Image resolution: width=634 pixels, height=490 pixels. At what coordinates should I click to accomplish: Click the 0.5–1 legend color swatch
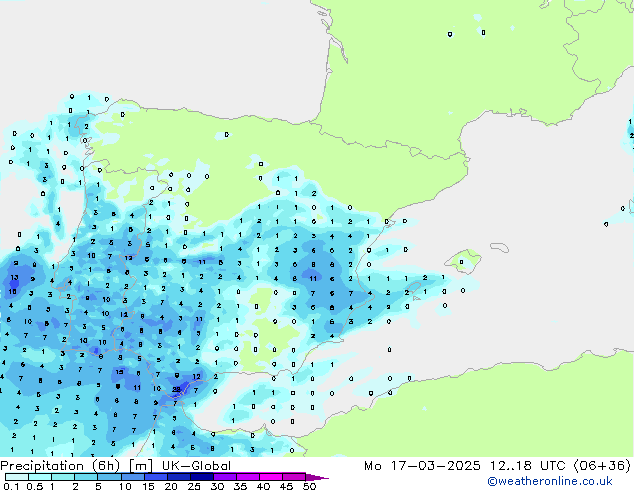40,477
